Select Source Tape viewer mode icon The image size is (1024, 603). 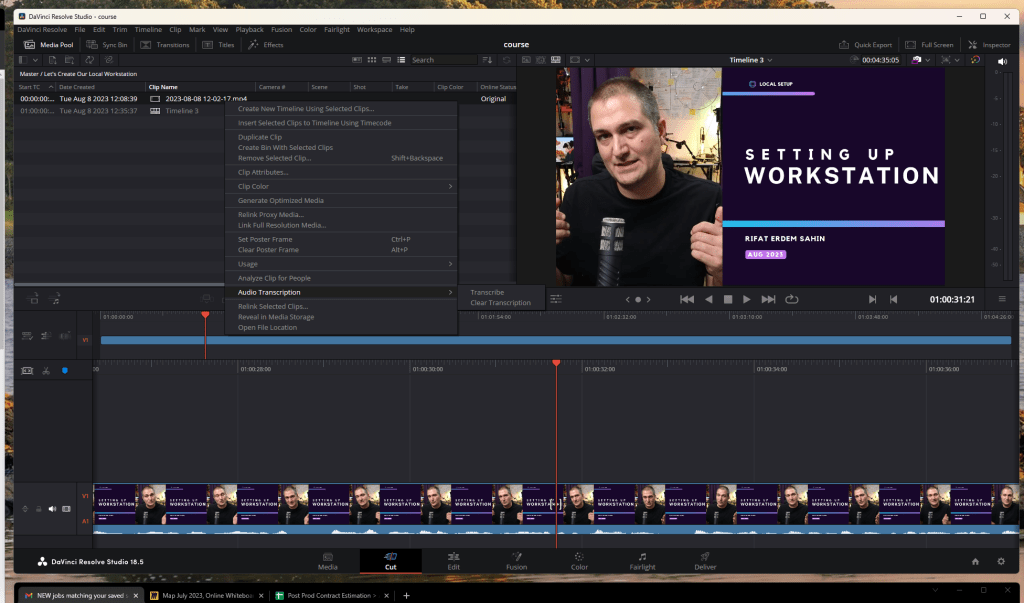[541, 59]
